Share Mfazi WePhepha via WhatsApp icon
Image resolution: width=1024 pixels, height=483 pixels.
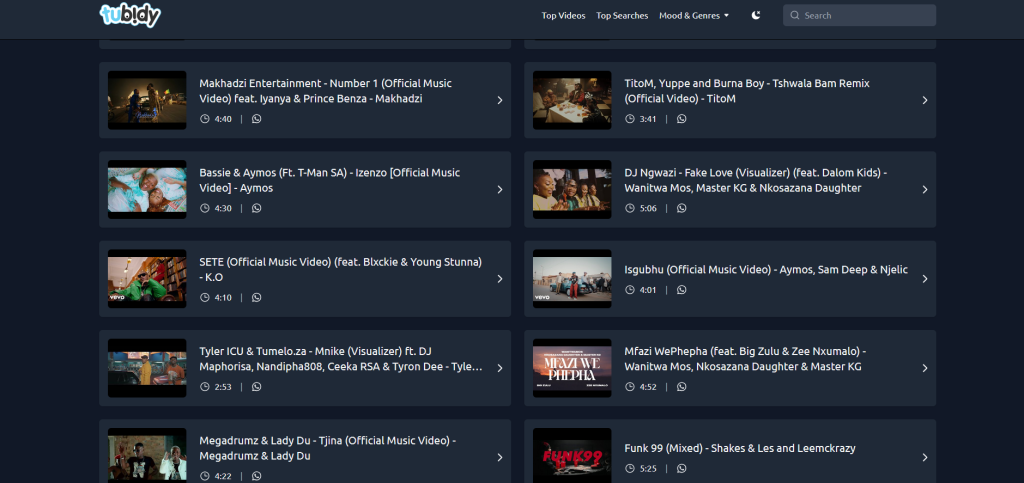[682, 387]
